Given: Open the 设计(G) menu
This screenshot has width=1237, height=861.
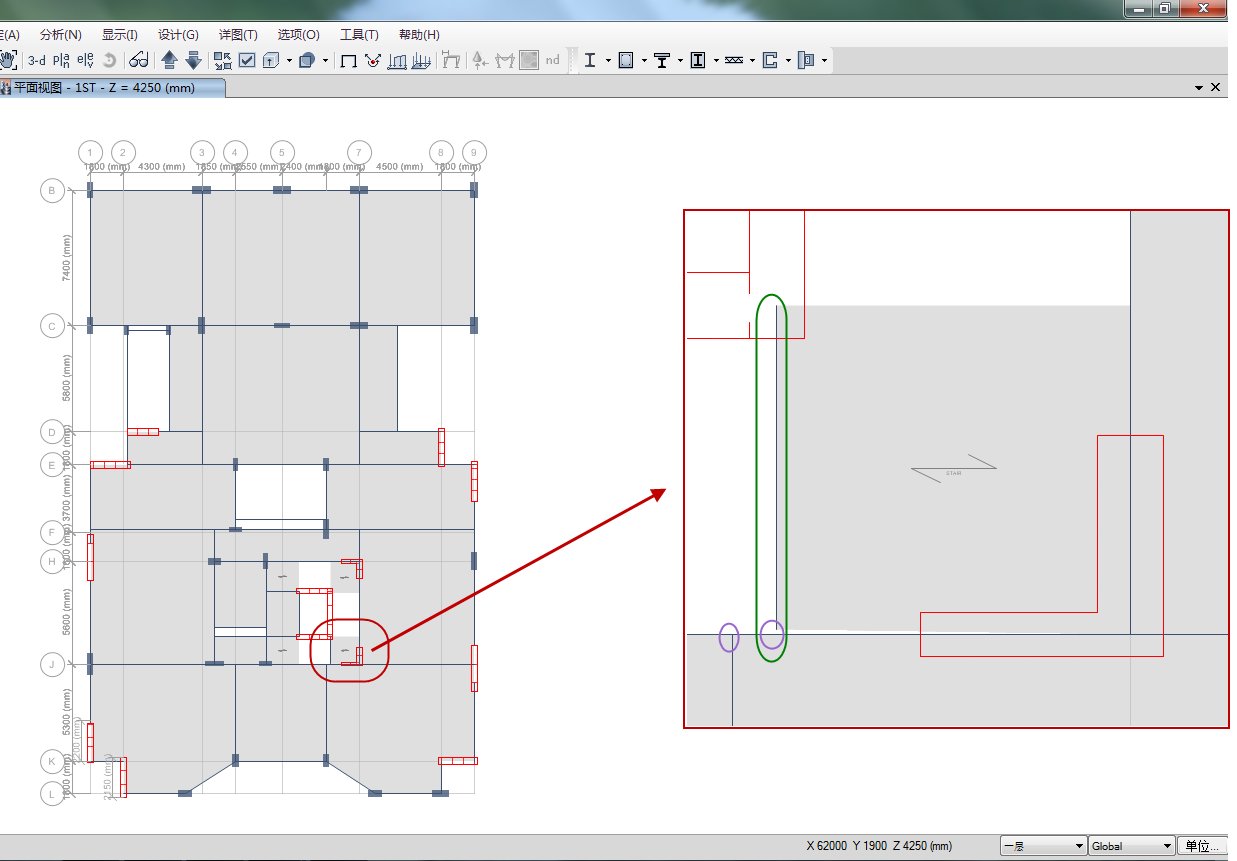Looking at the screenshot, I should pos(178,35).
